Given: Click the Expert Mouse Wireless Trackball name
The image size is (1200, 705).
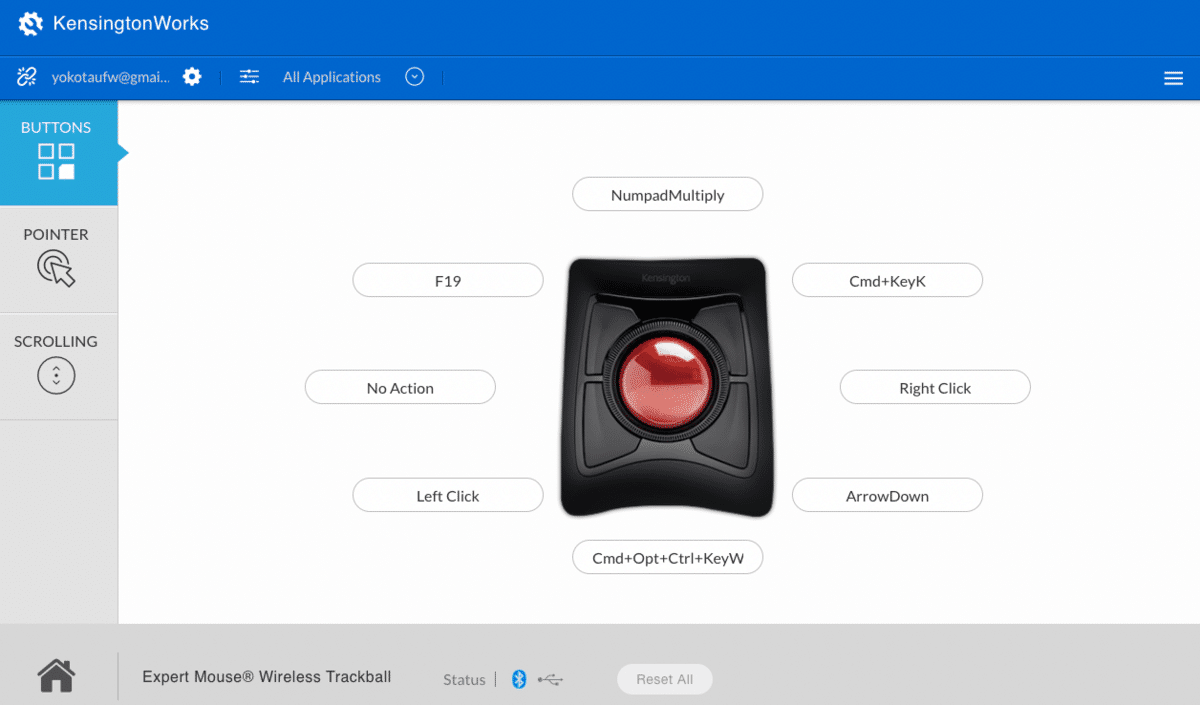Looking at the screenshot, I should (267, 677).
